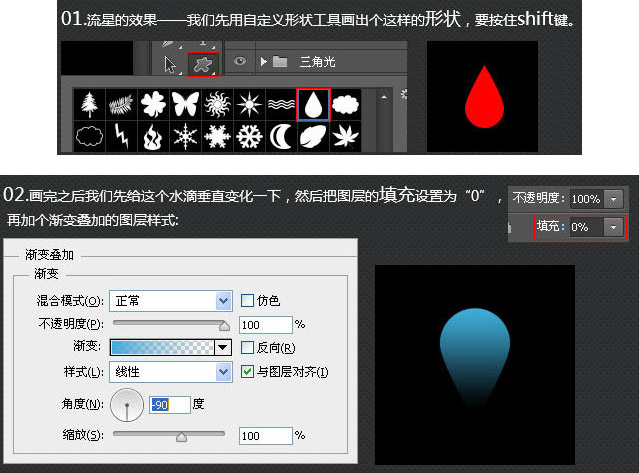
Task: Open the 填充 percentage dropdown
Action: pos(612,227)
